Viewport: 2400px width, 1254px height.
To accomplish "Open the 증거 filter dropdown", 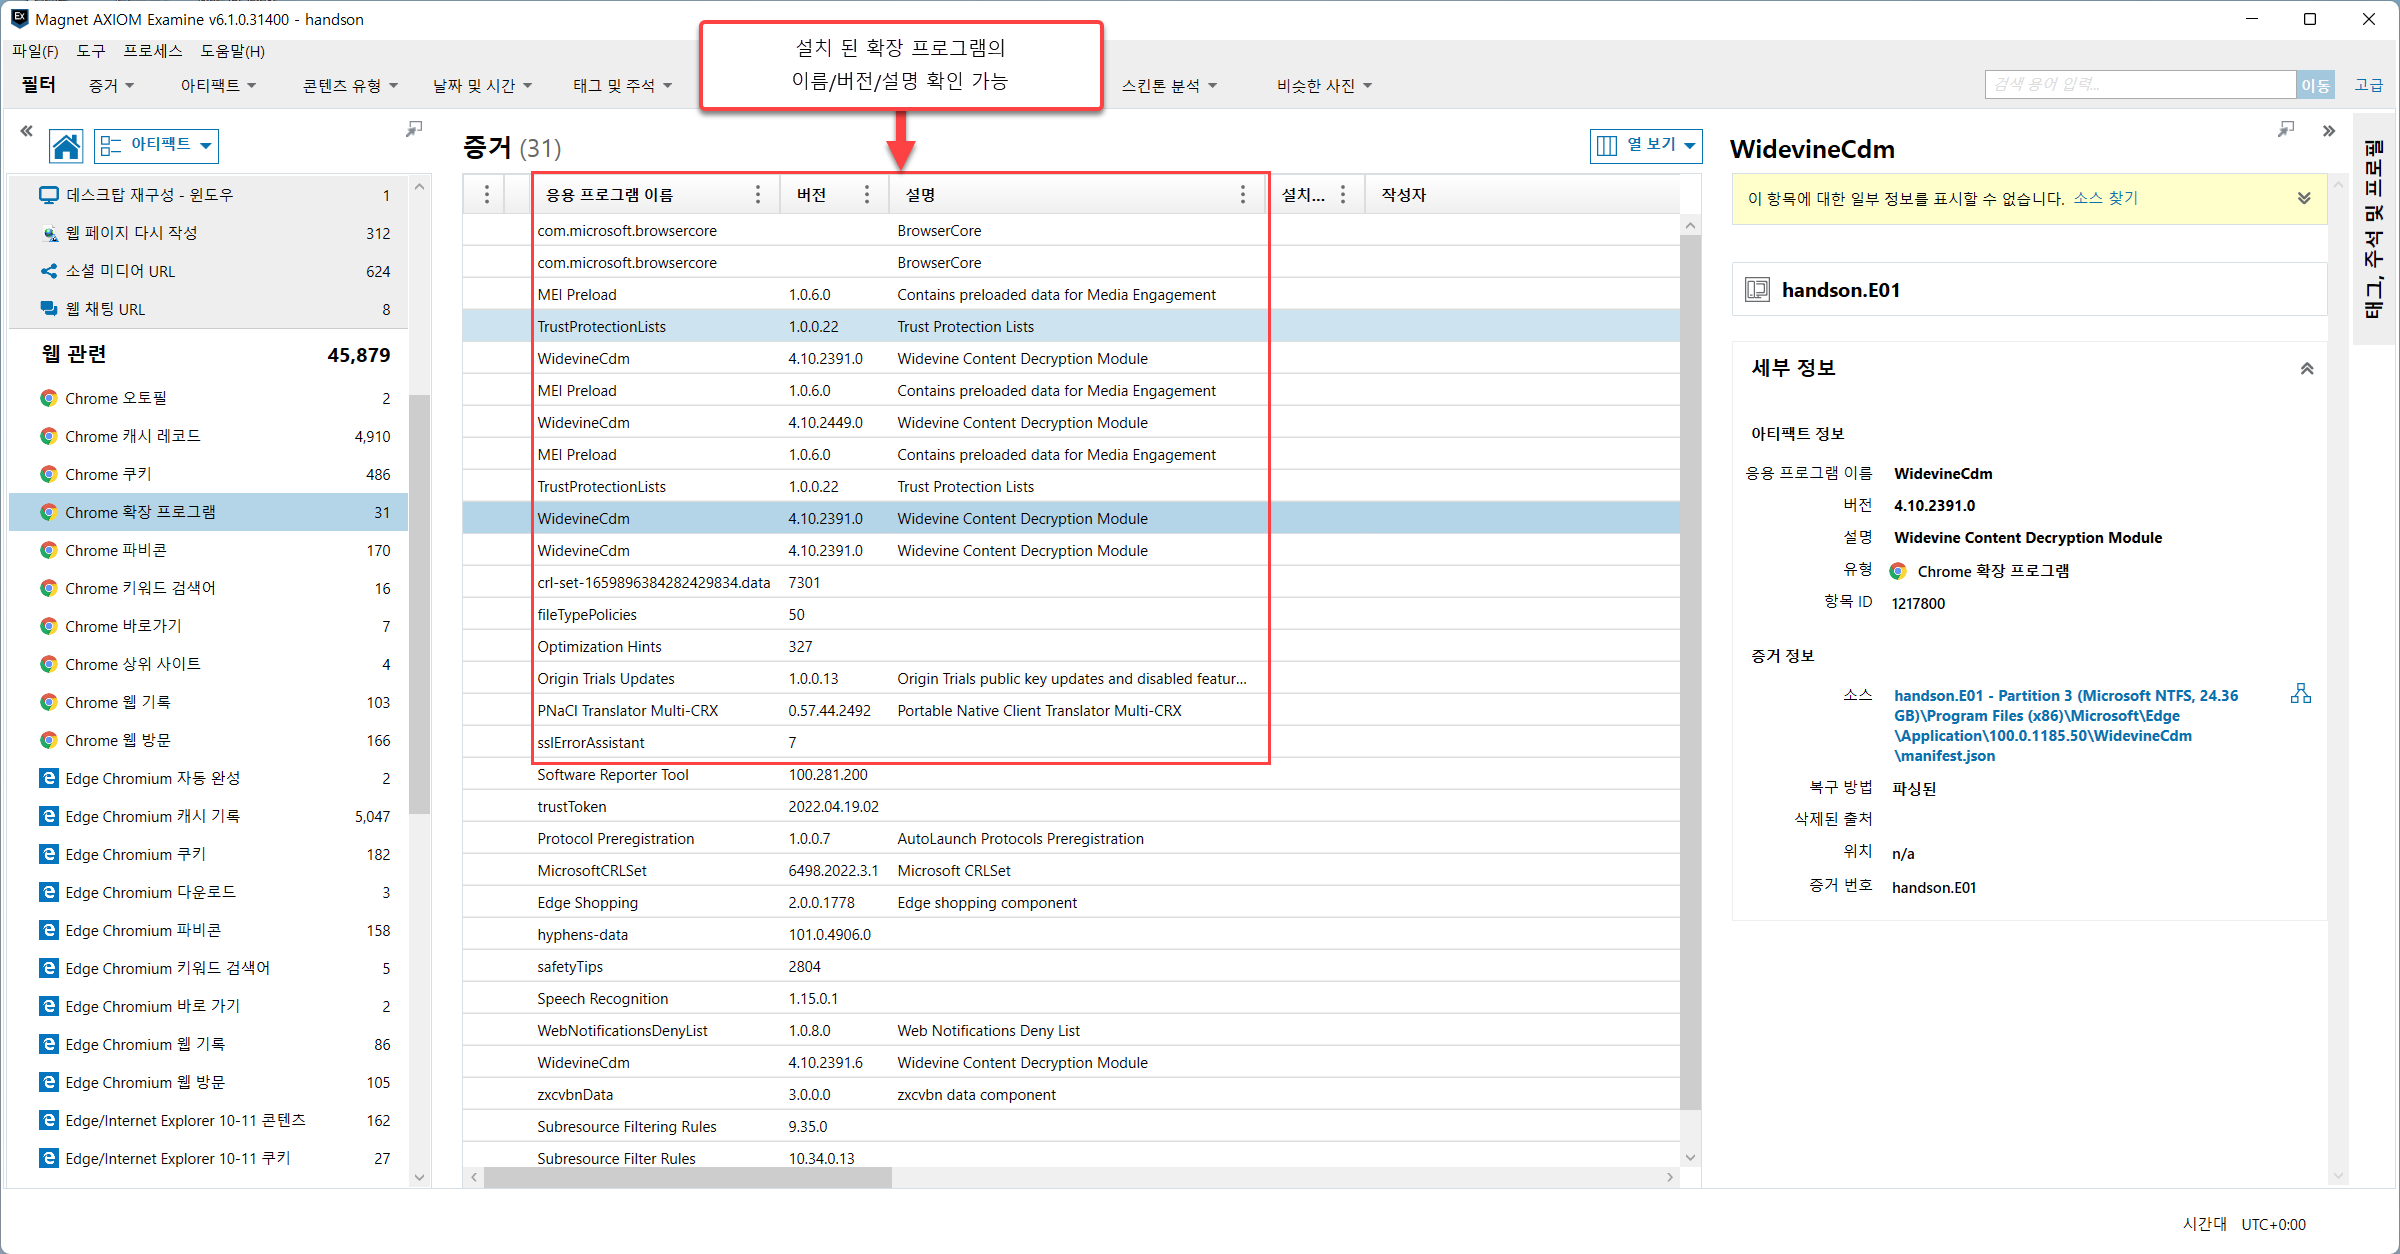I will (112, 86).
